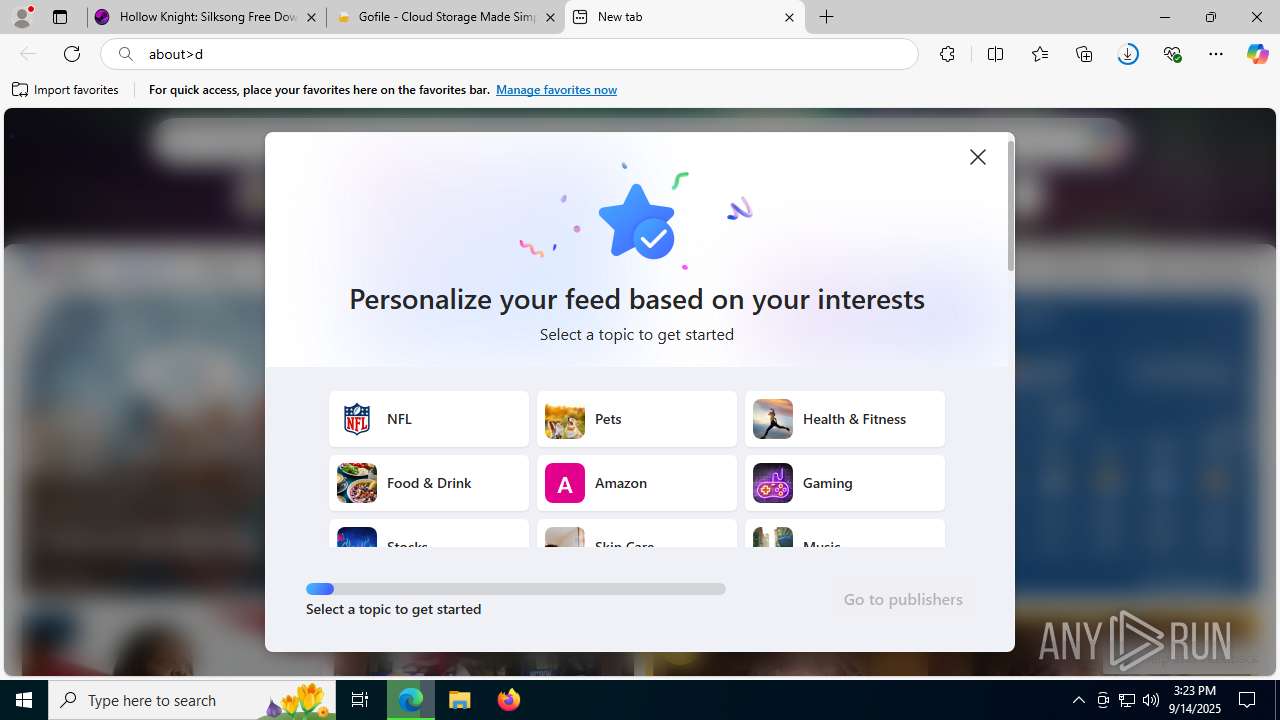This screenshot has height=720, width=1280.
Task: Click the topic selection progress bar
Action: click(x=516, y=589)
